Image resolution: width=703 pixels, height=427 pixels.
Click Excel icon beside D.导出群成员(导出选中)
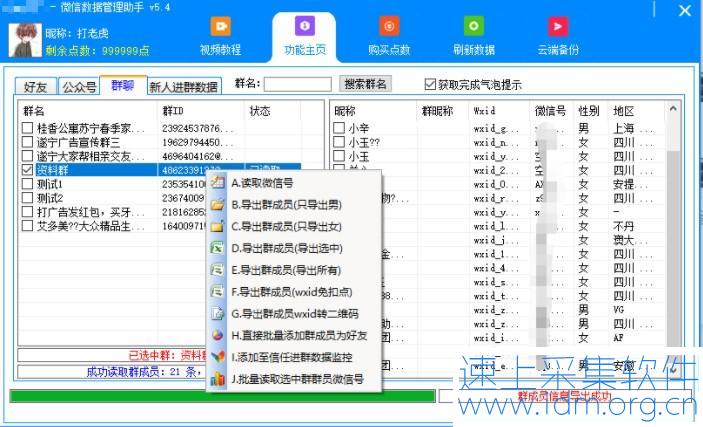(x=217, y=248)
